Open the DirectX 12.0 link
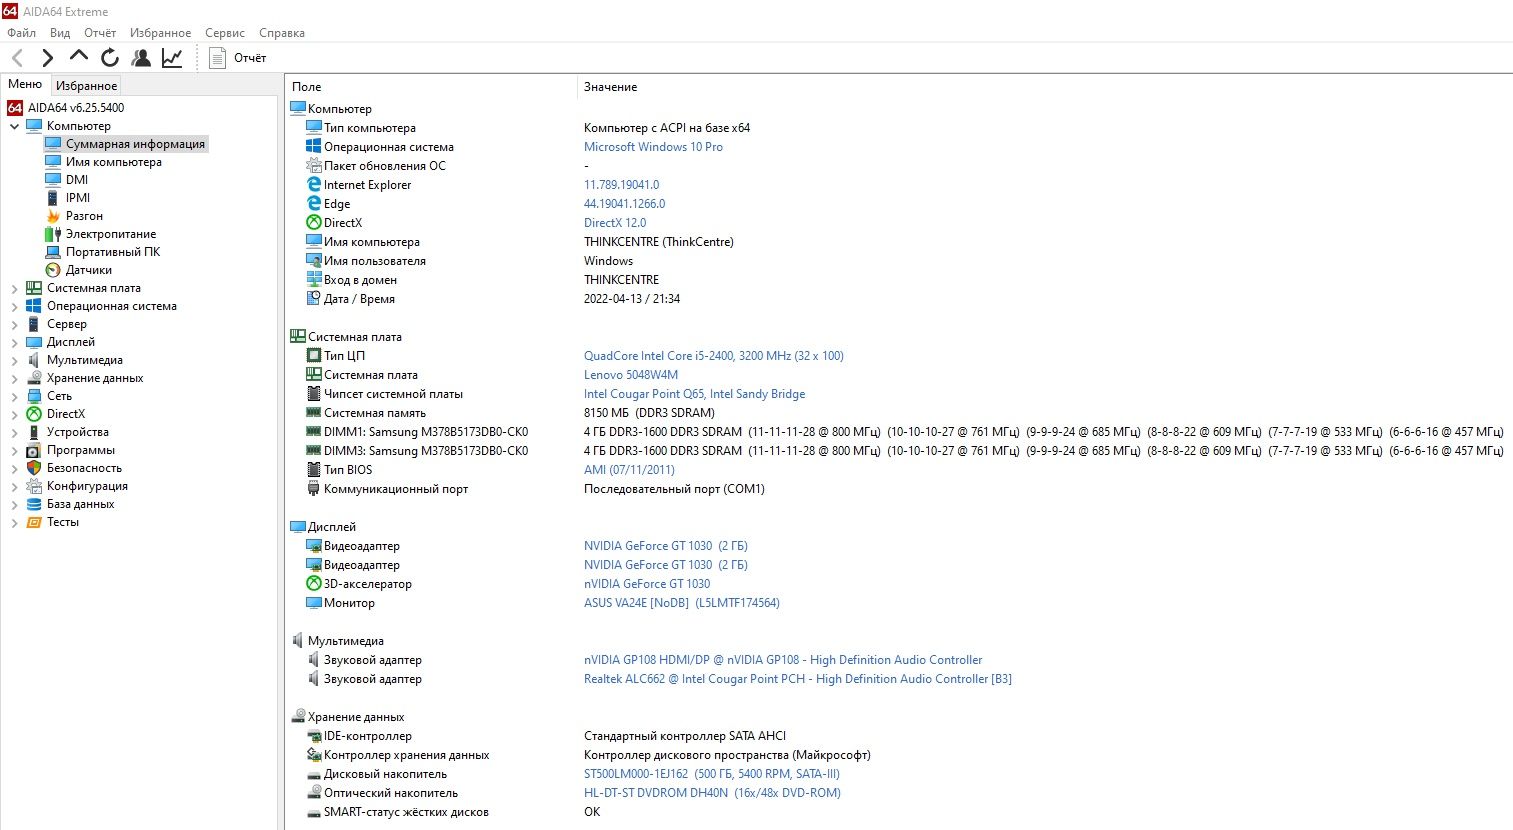This screenshot has height=830, width=1513. pos(615,223)
